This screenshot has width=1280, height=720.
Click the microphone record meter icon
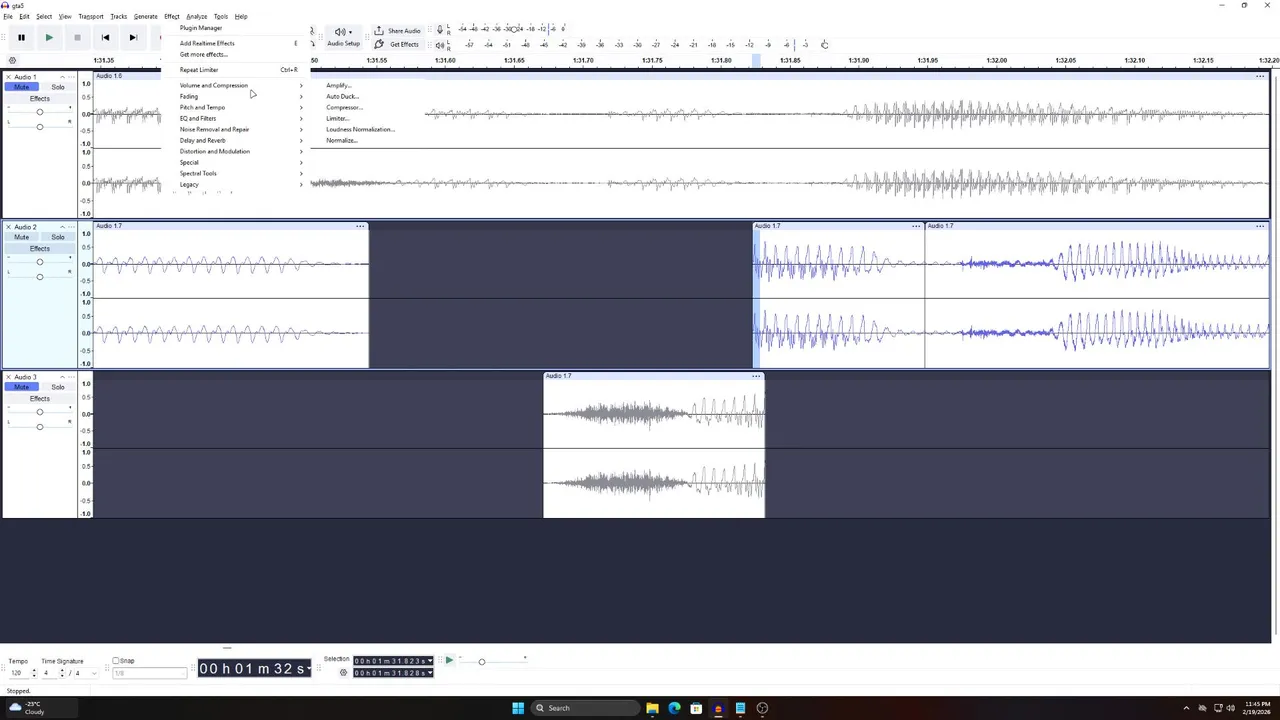439,30
